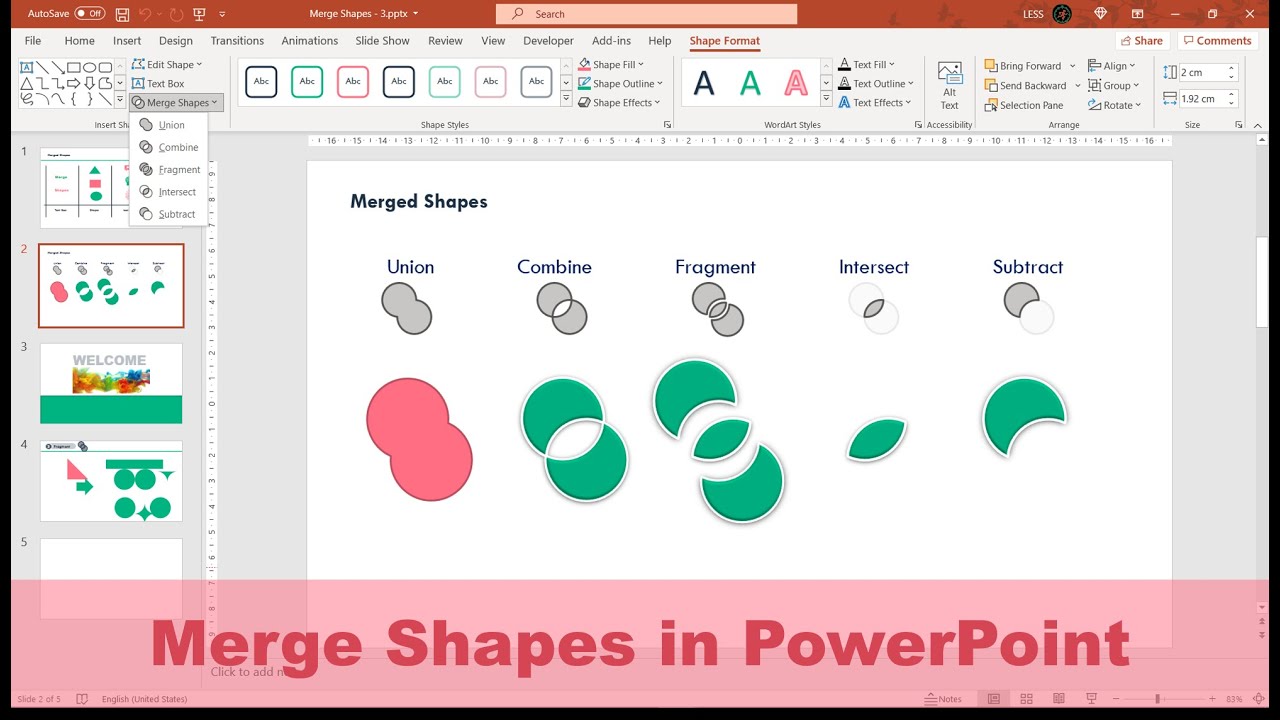Image resolution: width=1280 pixels, height=720 pixels.
Task: Choose Combine from Merge Shapes menu
Action: [x=168, y=147]
